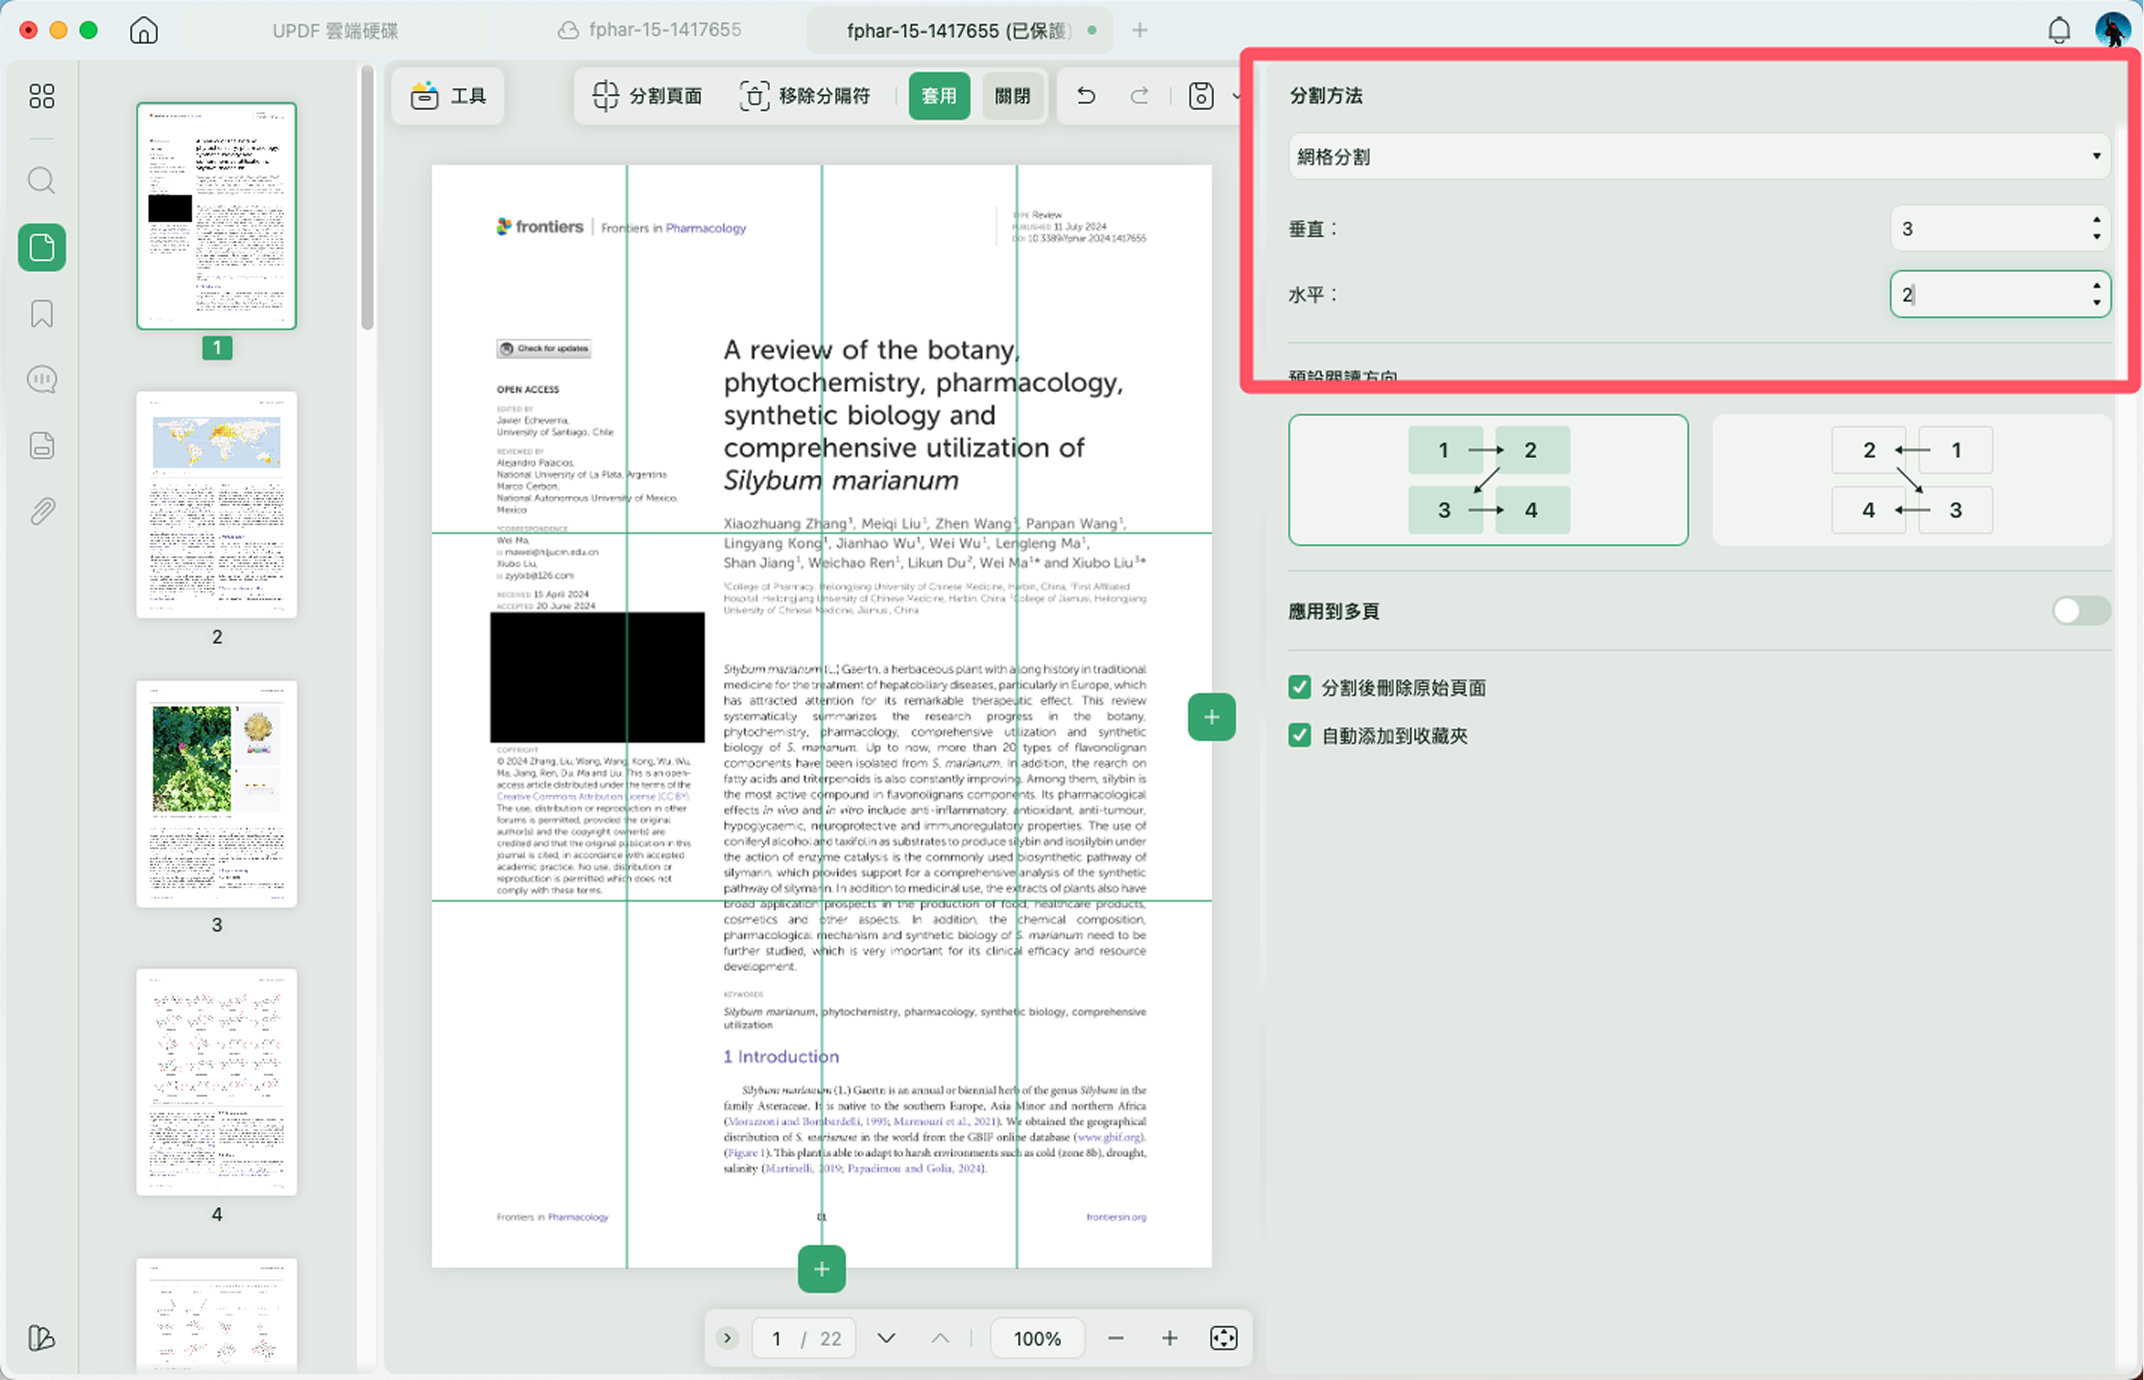Viewport: 2144px width, 1380px height.
Task: Open the form fields sidebar icon
Action: [42, 446]
